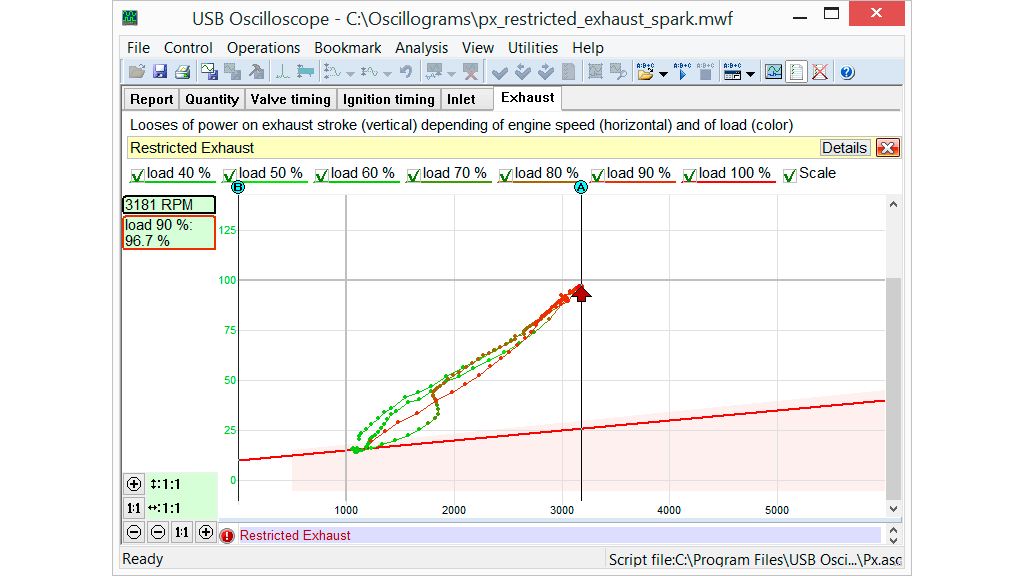Screen dimensions: 1024x576
Task: Open the File menu
Action: coord(138,48)
